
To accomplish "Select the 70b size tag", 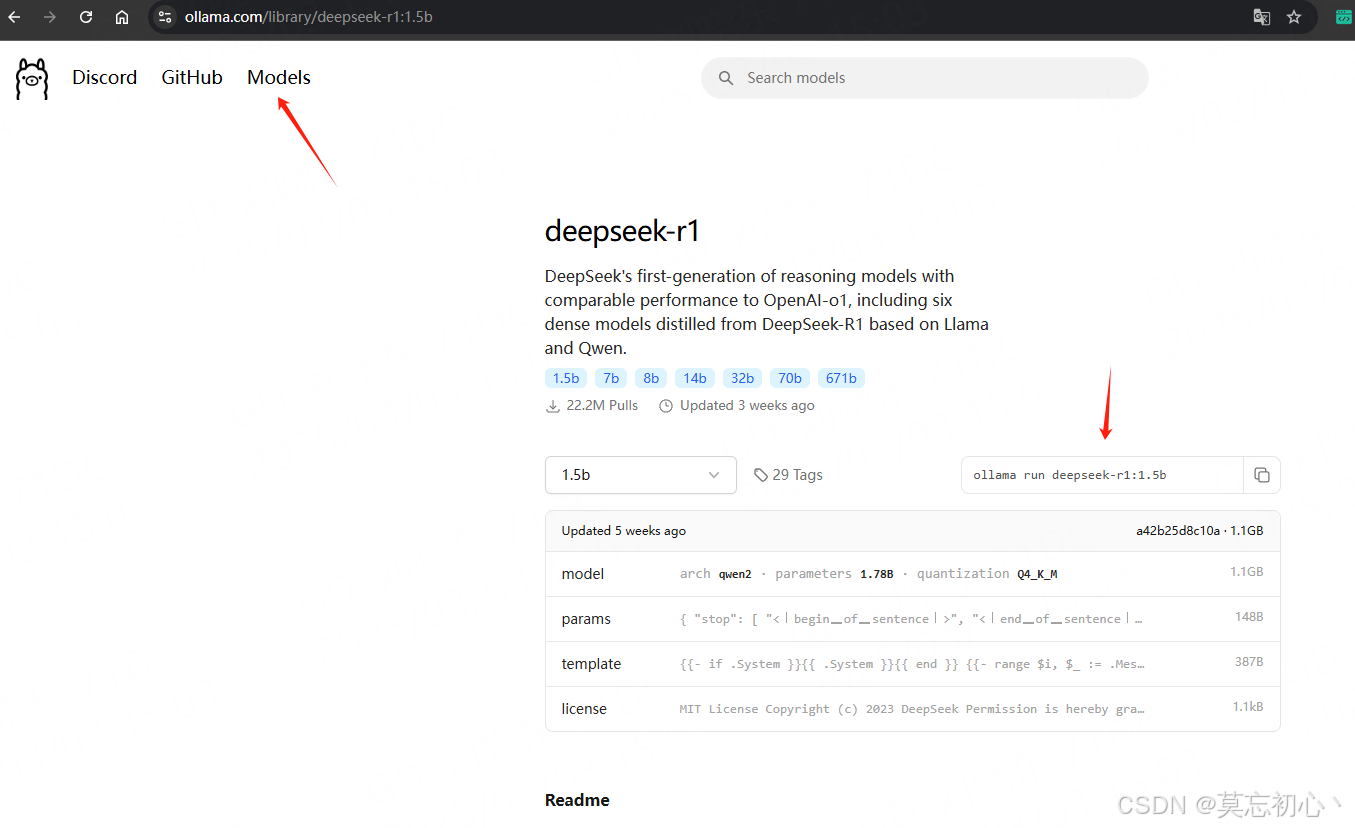I will click(790, 378).
